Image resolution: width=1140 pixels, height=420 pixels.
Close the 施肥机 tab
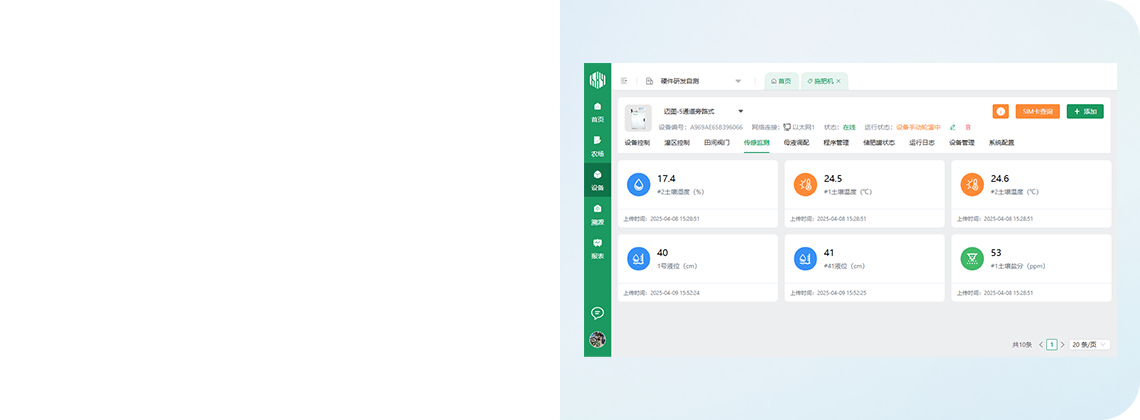pyautogui.click(x=838, y=81)
